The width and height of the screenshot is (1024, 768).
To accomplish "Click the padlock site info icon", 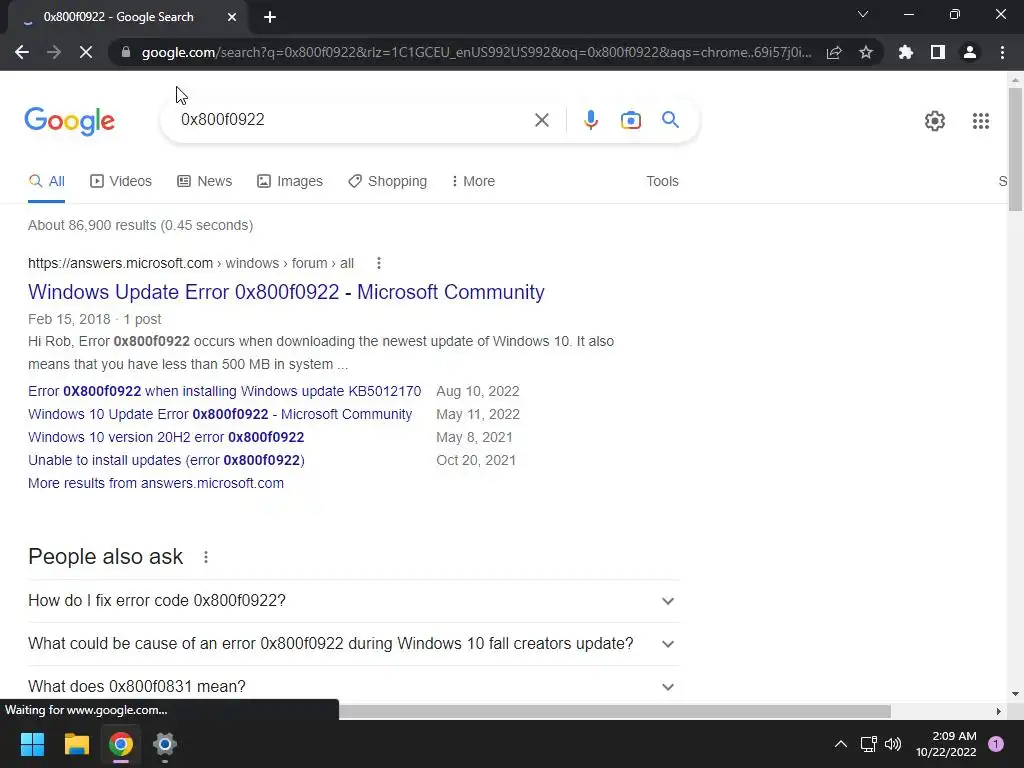I will tap(126, 52).
